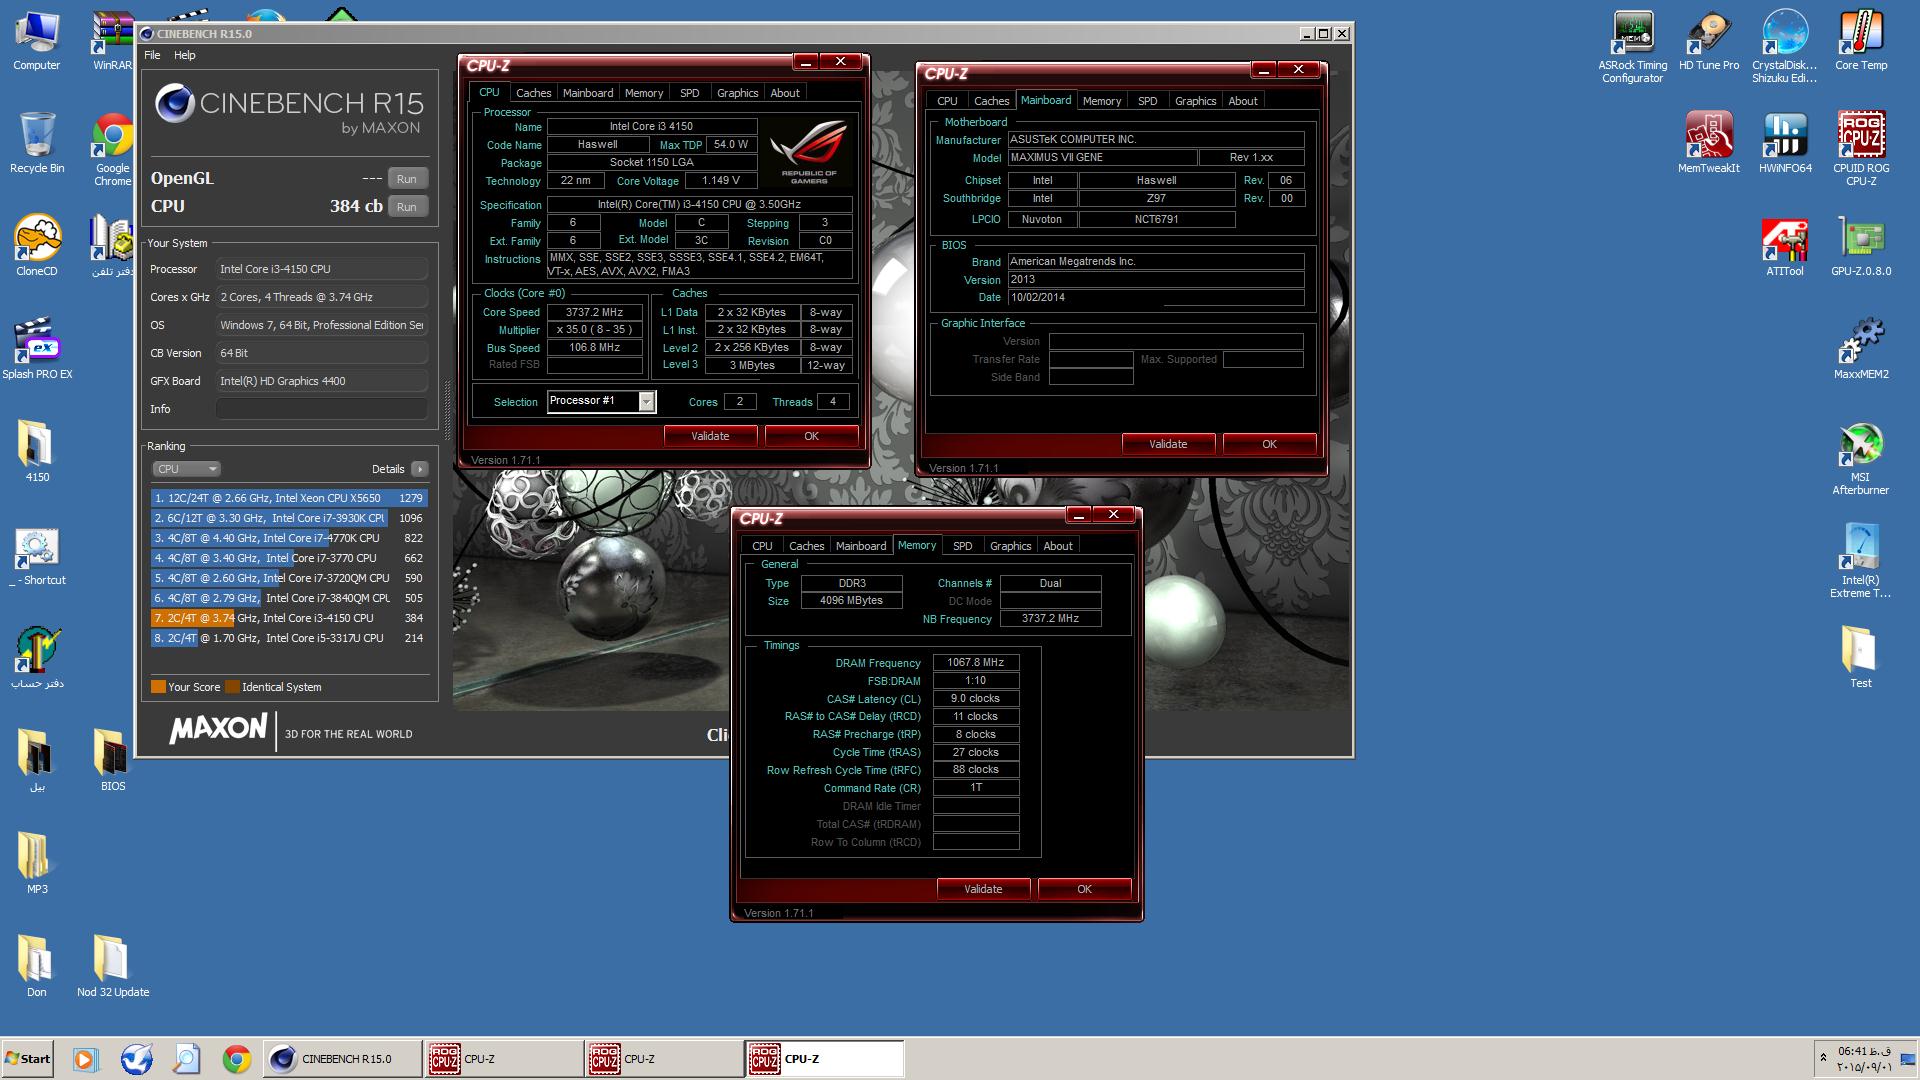The width and height of the screenshot is (1920, 1080).
Task: Launch CrystalDisk Shizuku Edition icon
Action: coord(1785,47)
